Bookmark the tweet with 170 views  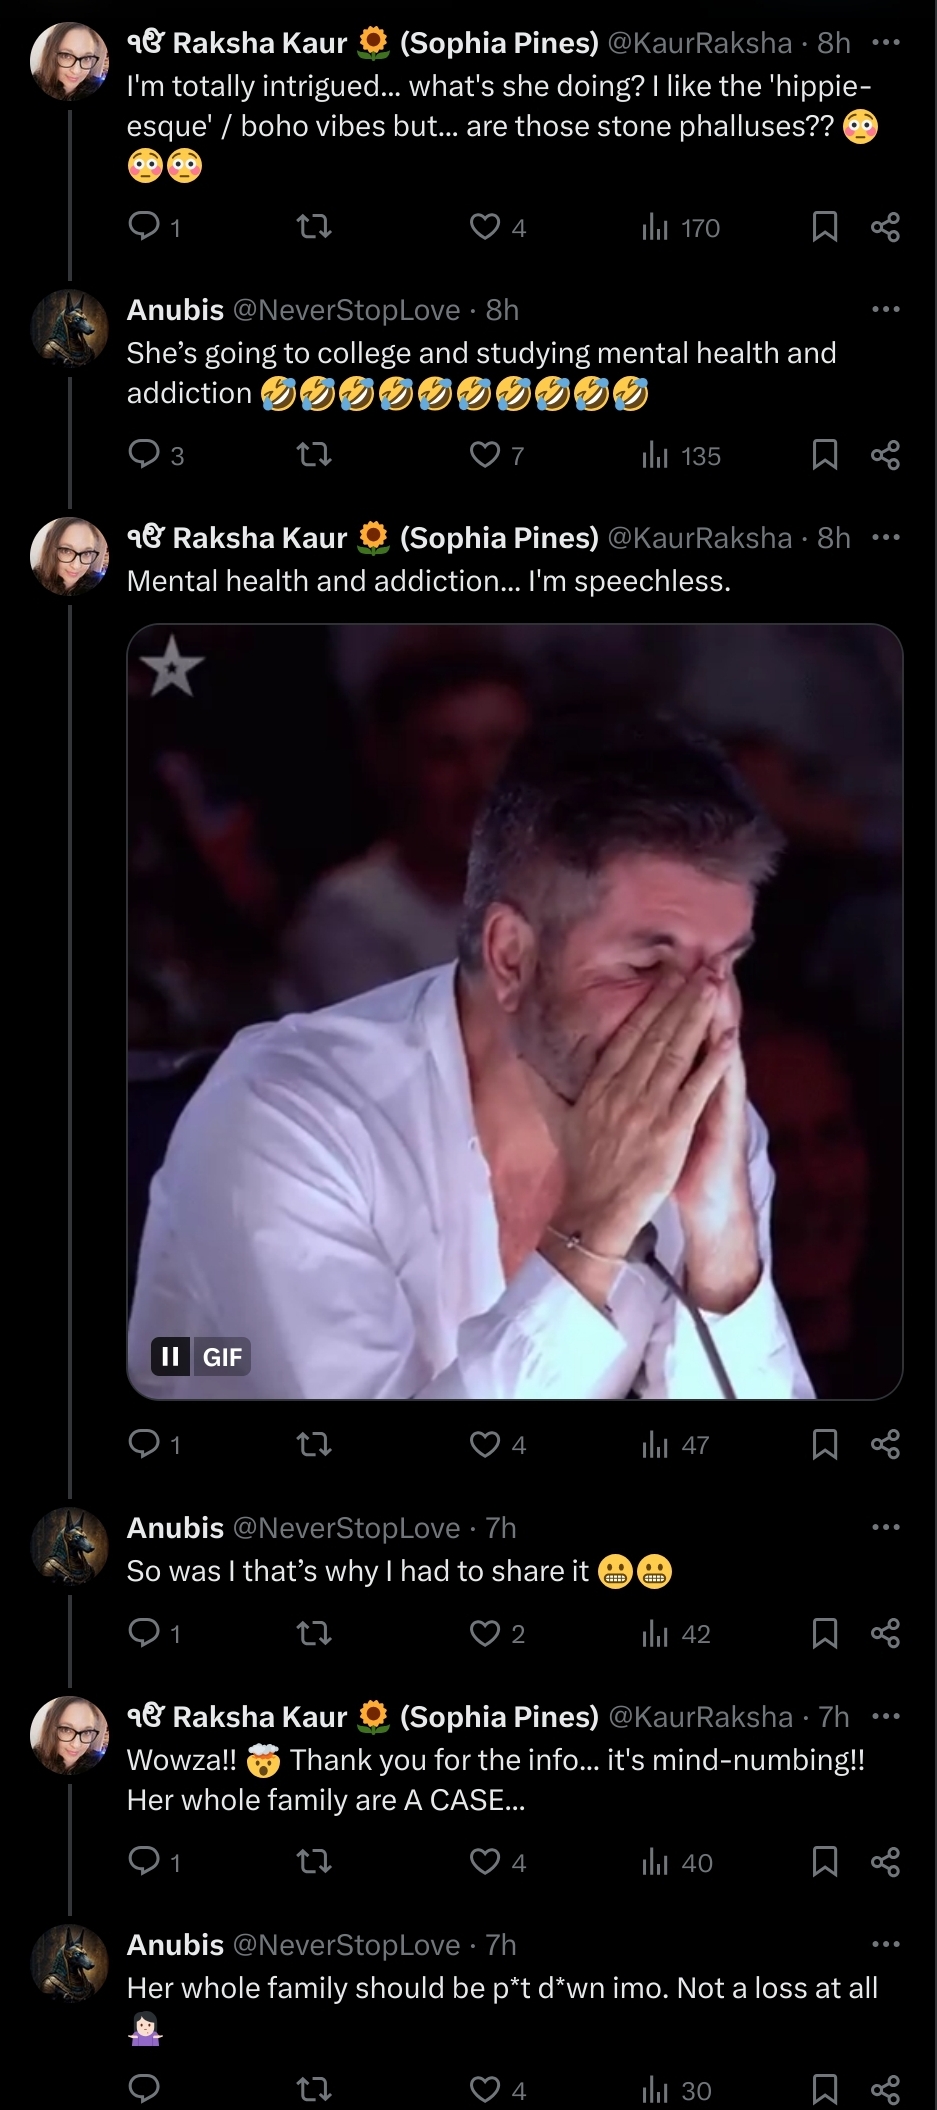click(825, 227)
